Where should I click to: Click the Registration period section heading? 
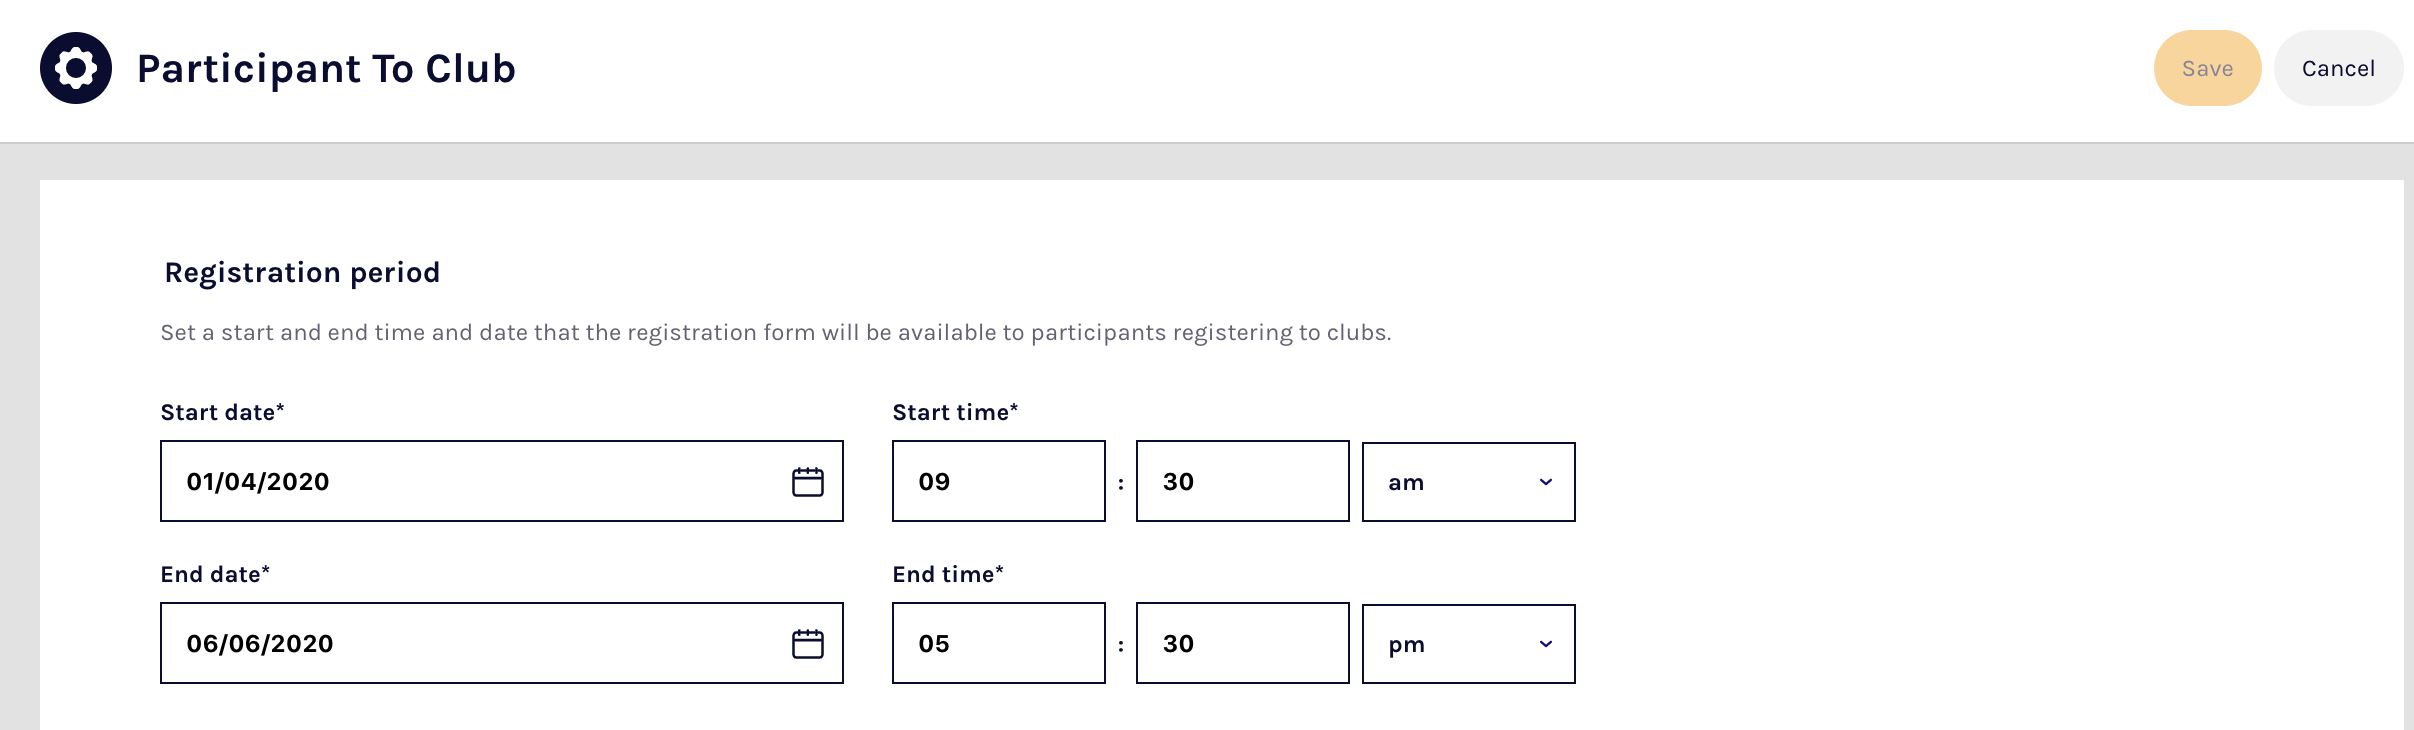click(302, 272)
